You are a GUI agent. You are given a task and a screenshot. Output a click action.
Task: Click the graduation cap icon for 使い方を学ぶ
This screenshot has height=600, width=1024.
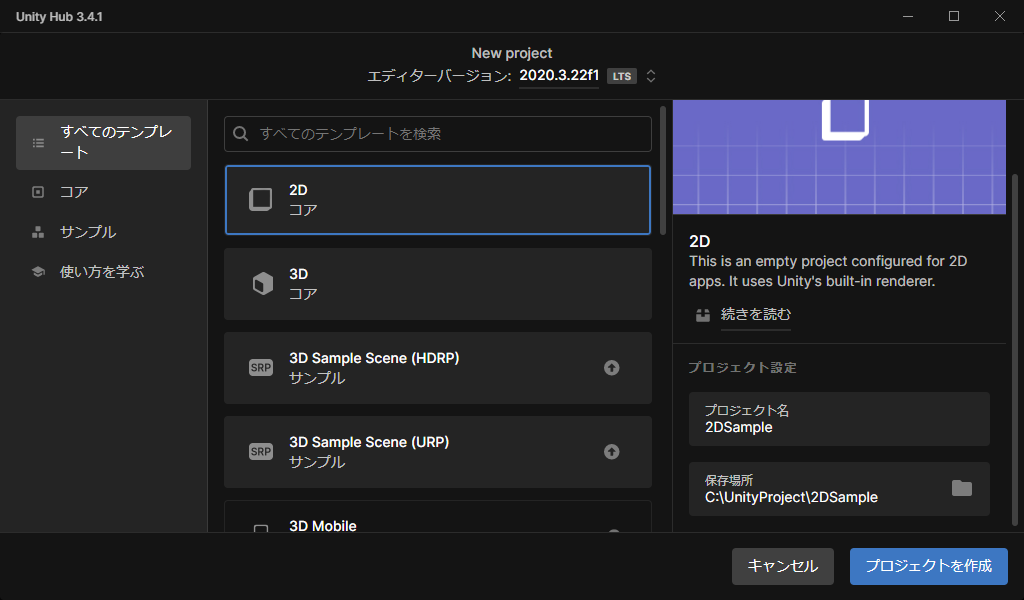[38, 272]
